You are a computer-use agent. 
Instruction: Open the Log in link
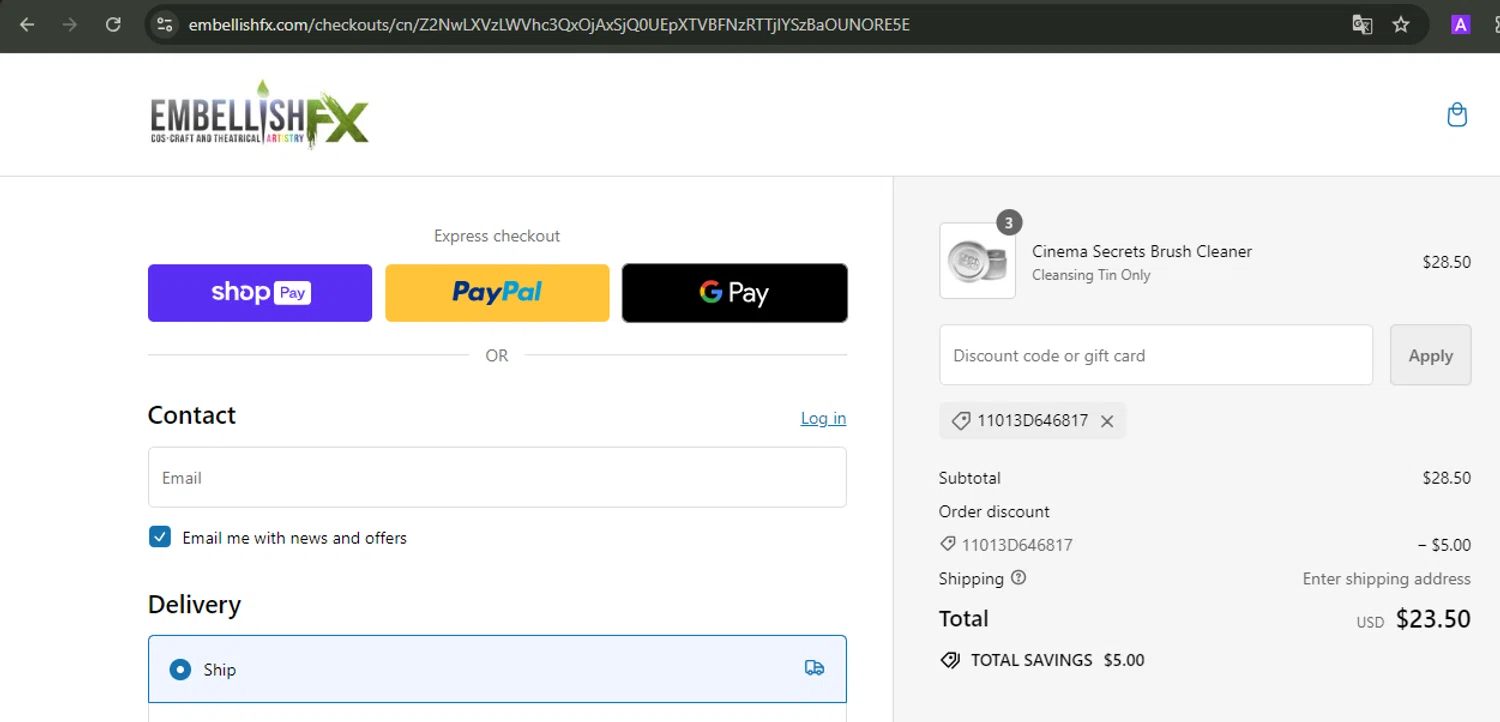pyautogui.click(x=823, y=418)
